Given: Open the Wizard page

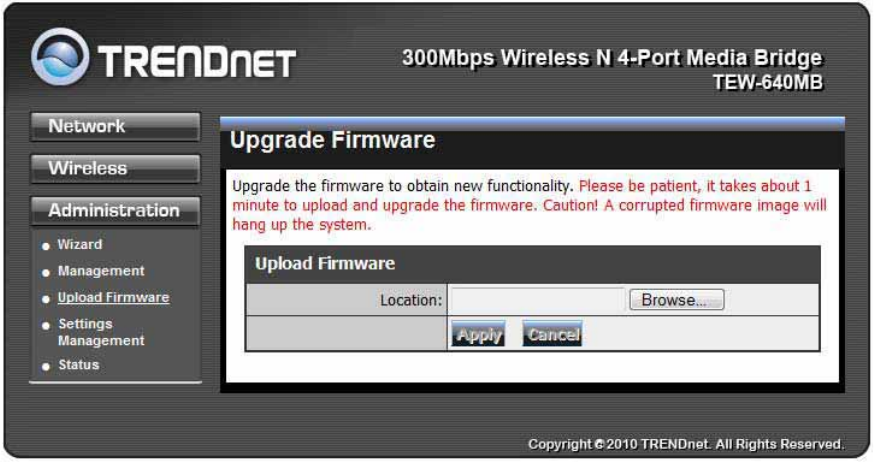Looking at the screenshot, I should click(80, 244).
